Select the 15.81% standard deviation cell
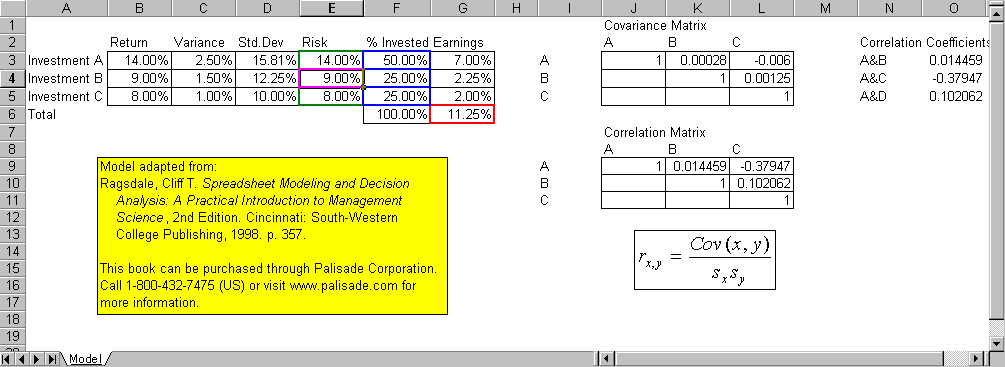Viewport: 1005px width, 367px height. pos(267,61)
